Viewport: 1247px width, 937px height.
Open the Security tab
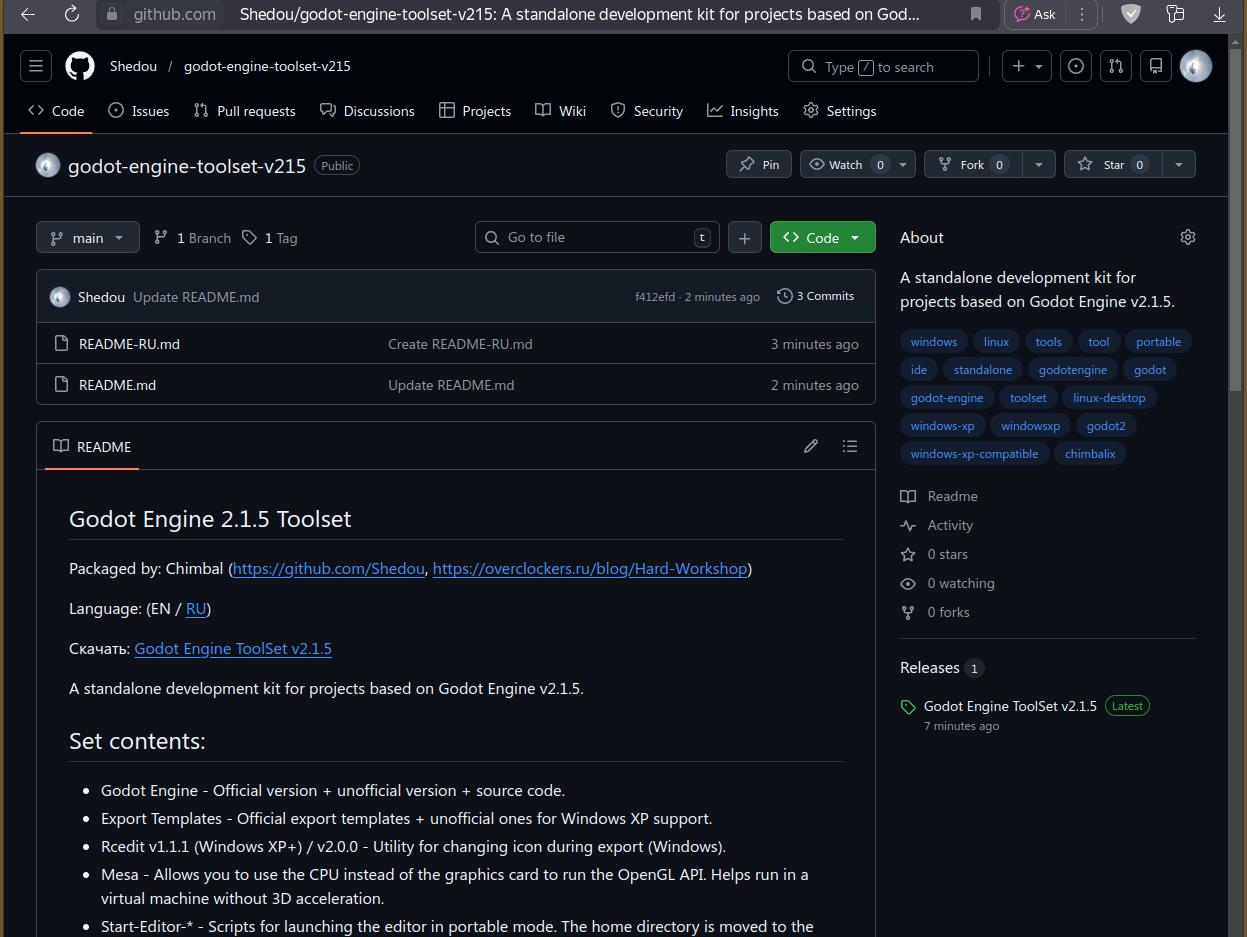point(647,111)
